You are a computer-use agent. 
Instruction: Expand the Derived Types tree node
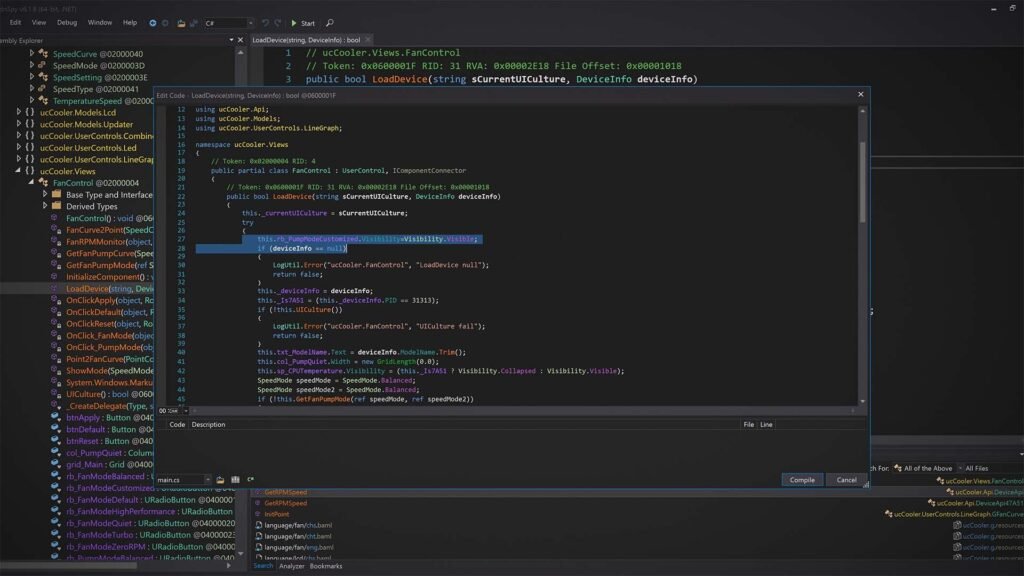[44, 206]
